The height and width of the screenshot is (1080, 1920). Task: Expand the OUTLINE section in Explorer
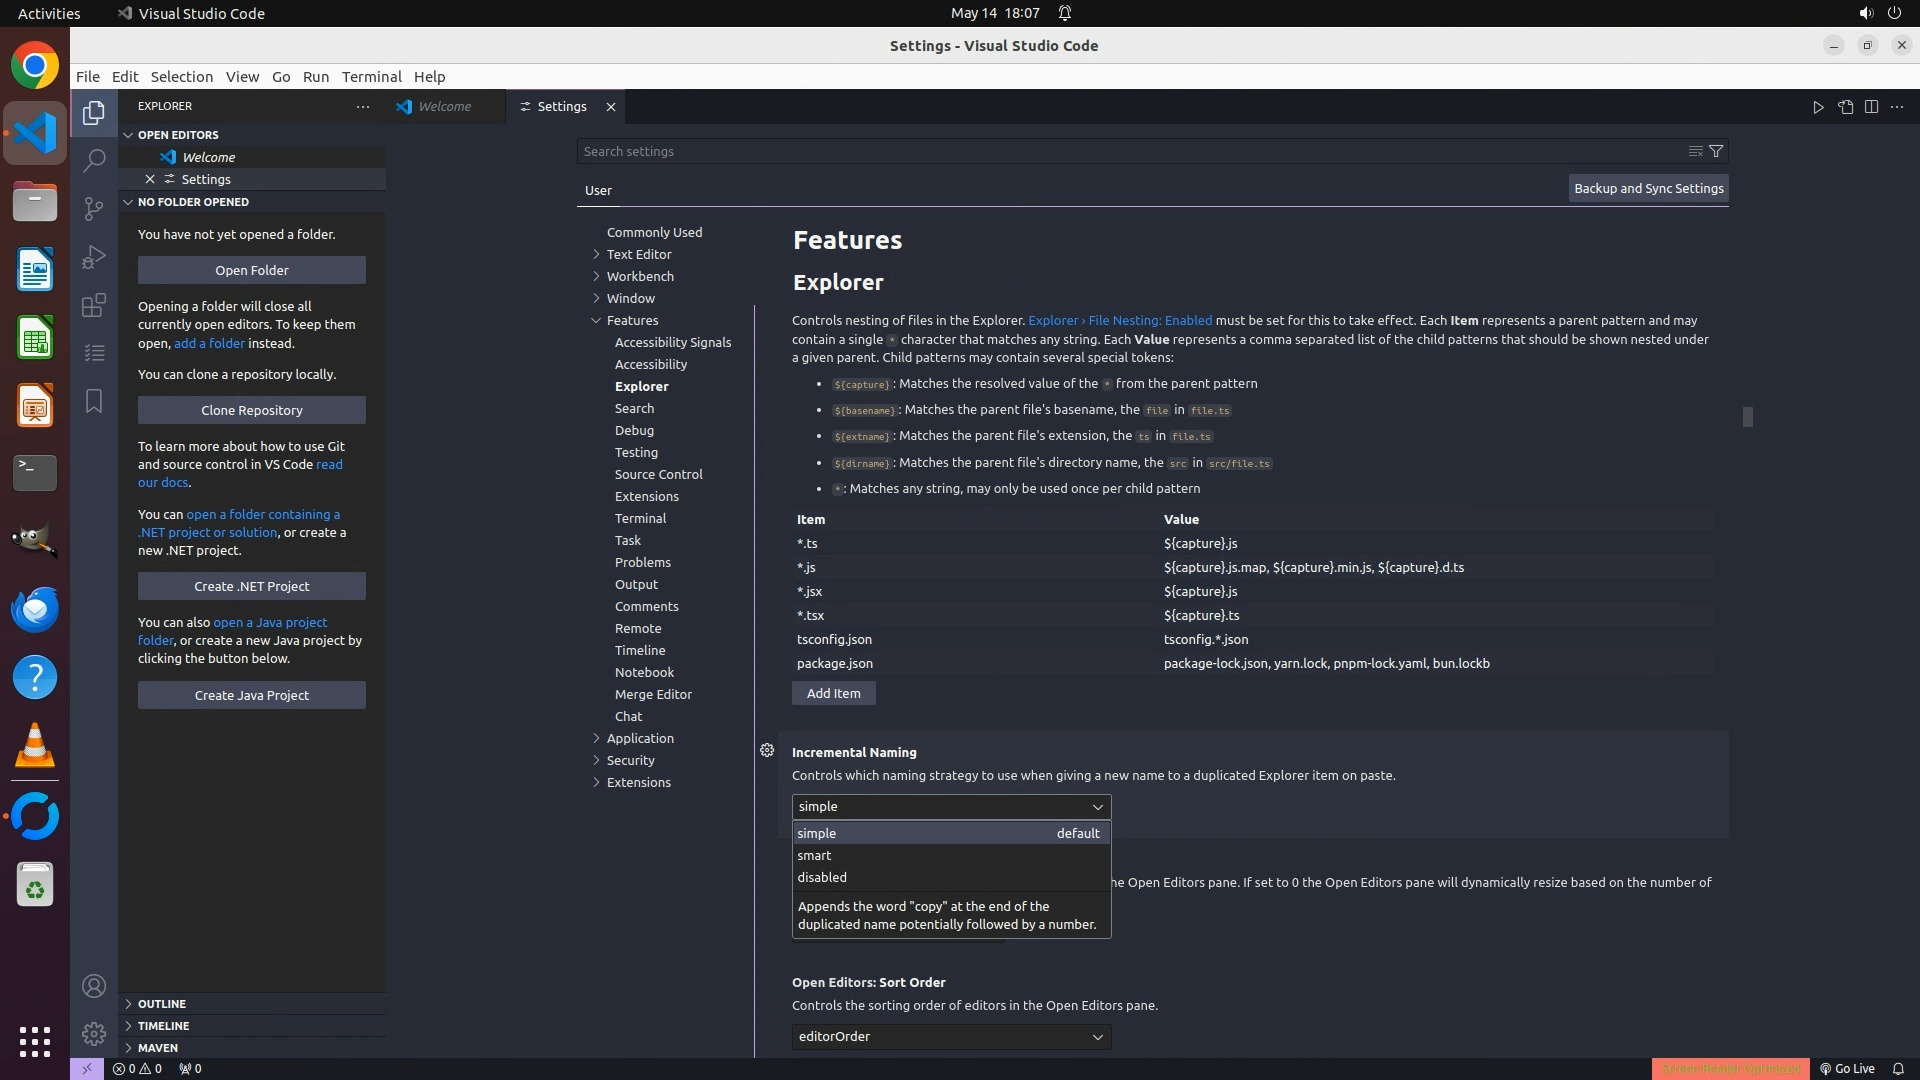(162, 1003)
